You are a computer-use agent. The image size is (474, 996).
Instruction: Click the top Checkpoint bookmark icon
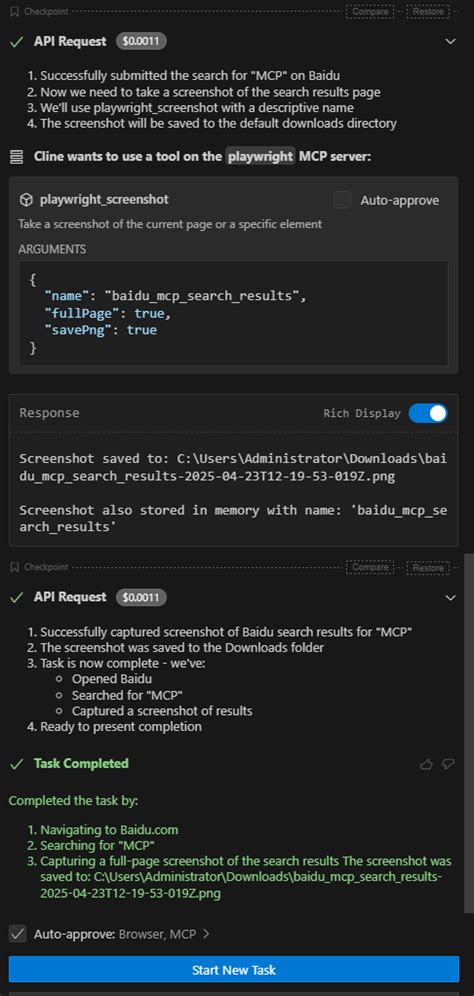pyautogui.click(x=14, y=11)
